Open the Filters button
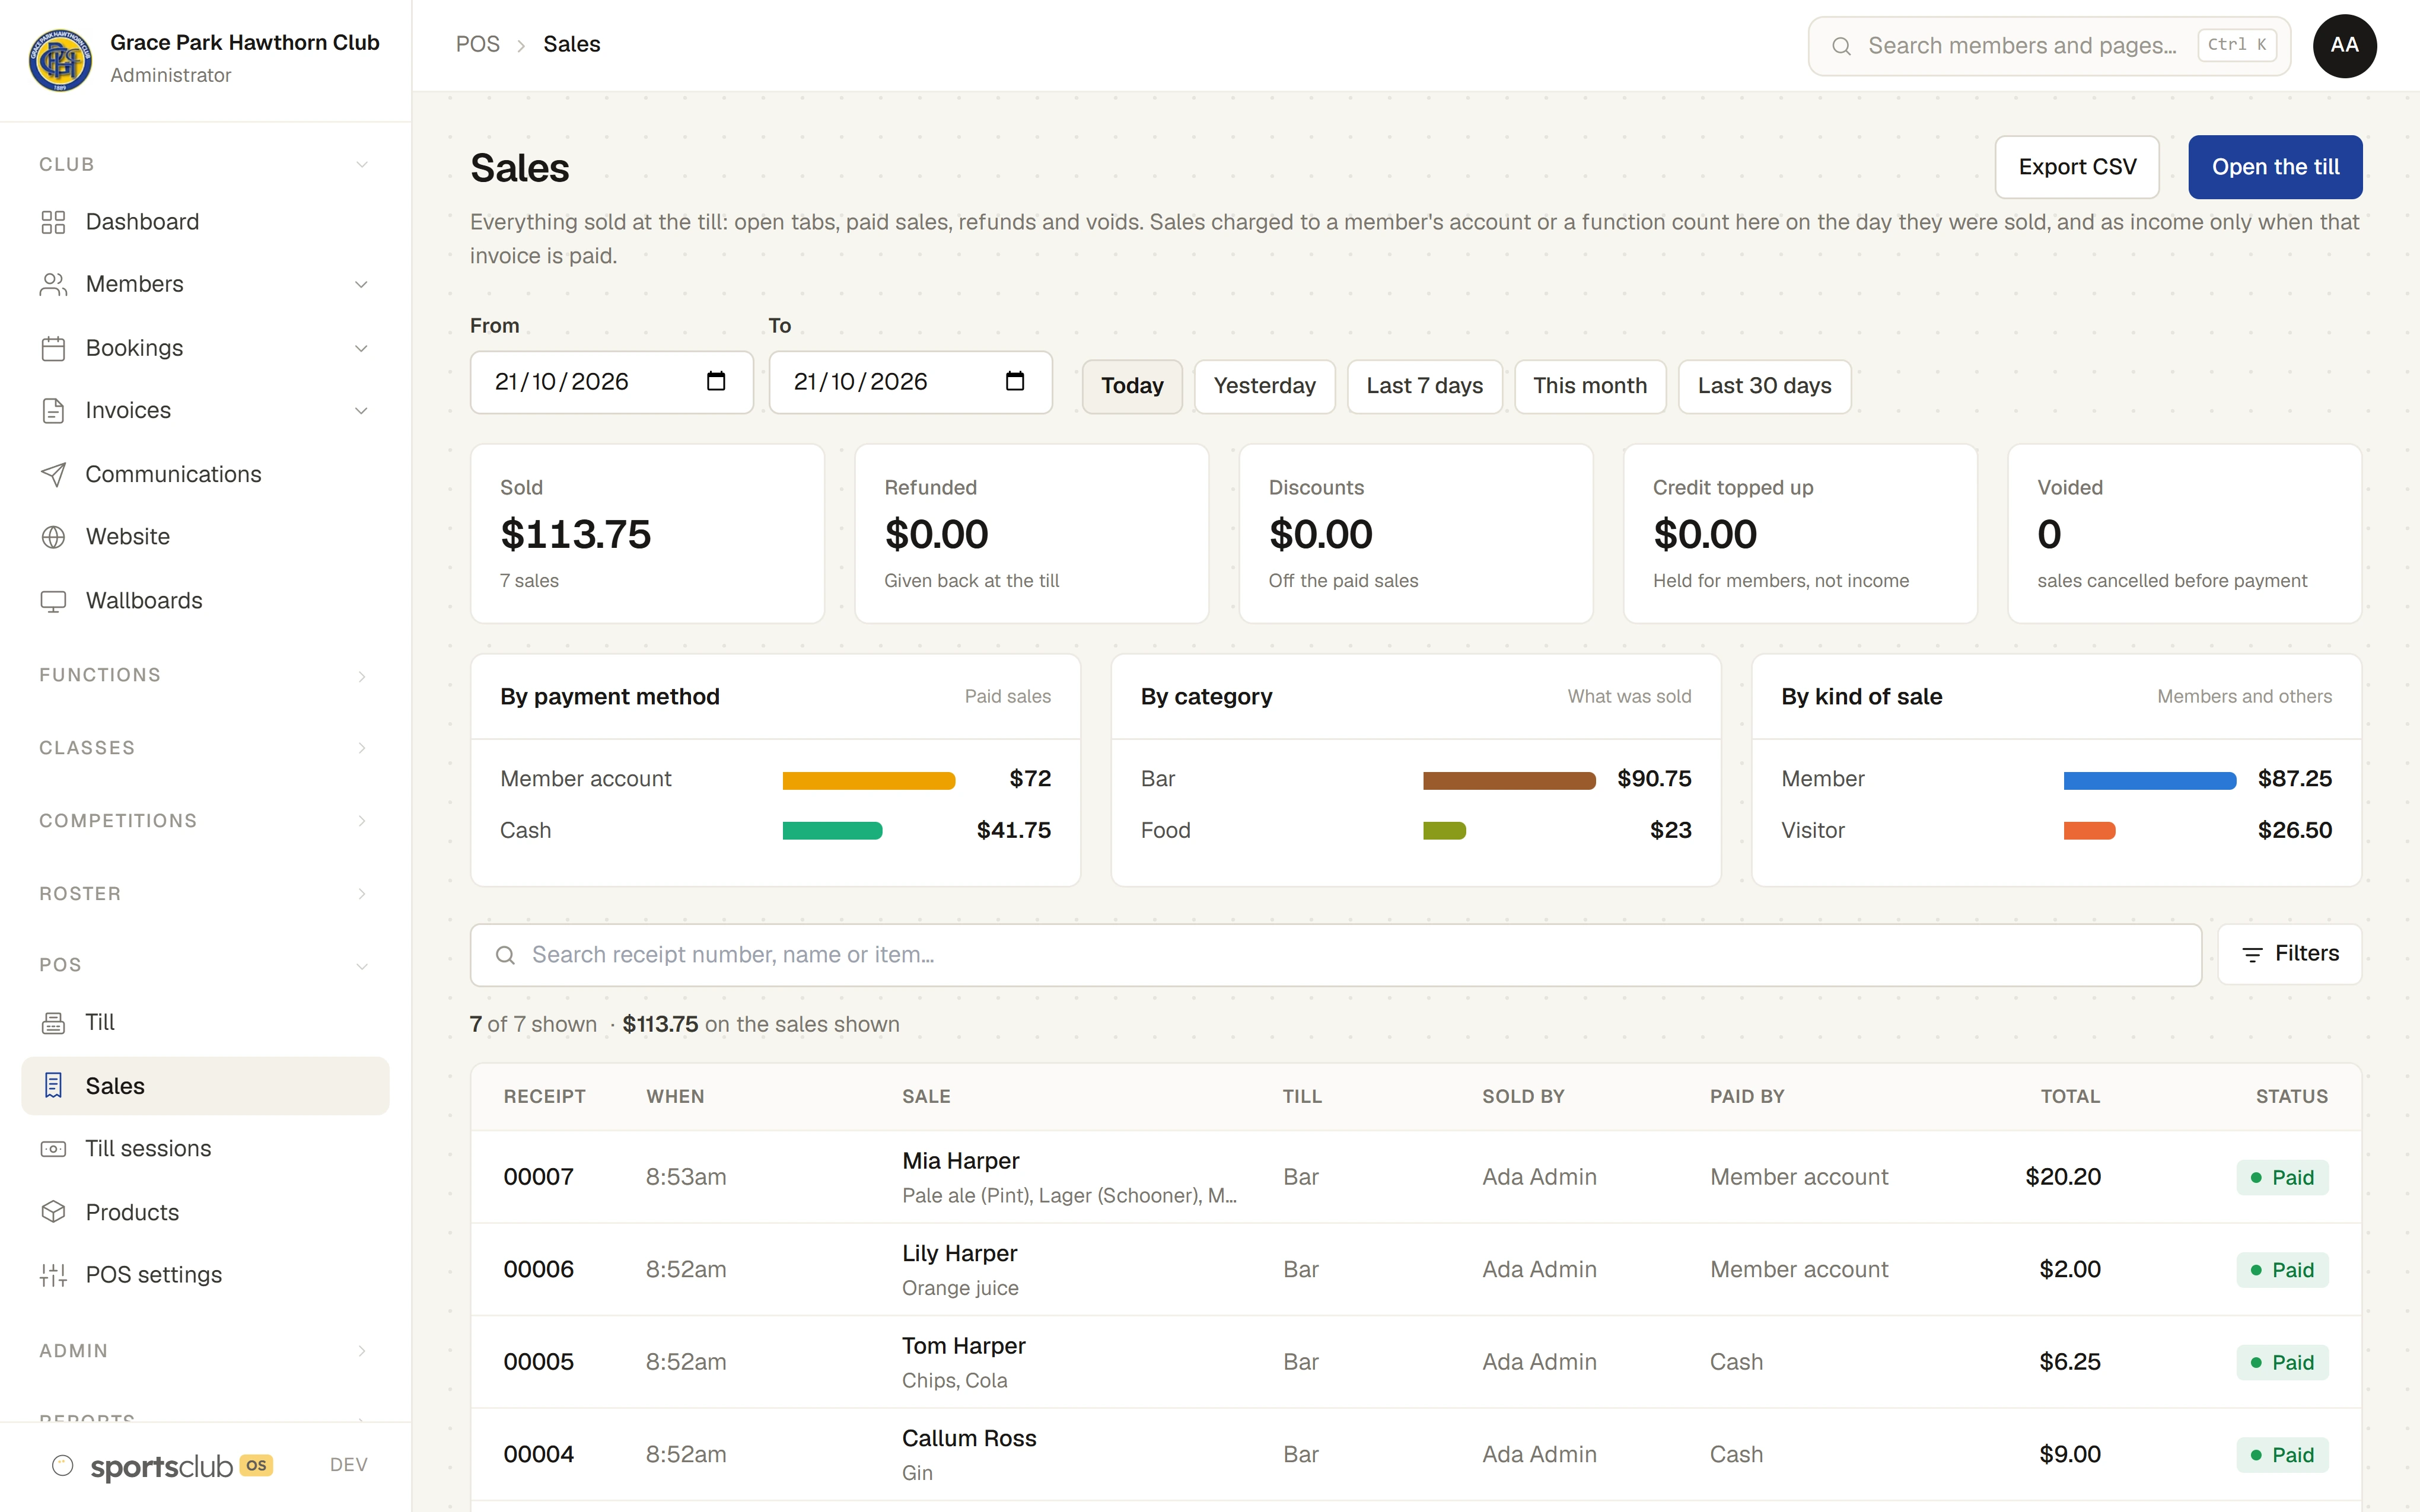The height and width of the screenshot is (1512, 2420). coord(2290,954)
